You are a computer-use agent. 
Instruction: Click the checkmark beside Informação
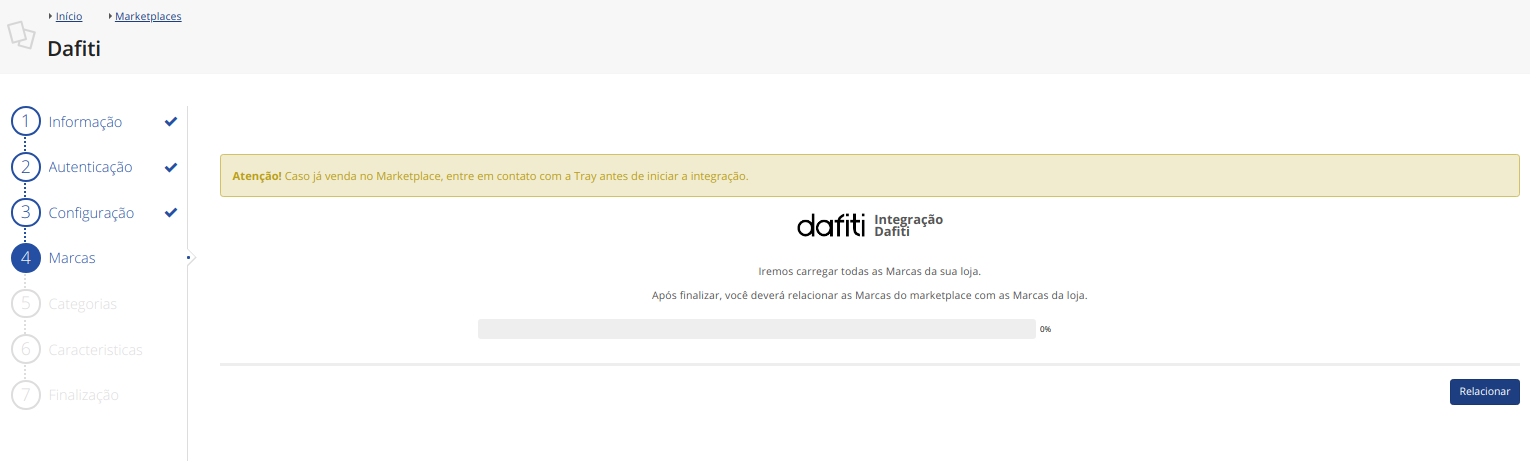pyautogui.click(x=171, y=121)
